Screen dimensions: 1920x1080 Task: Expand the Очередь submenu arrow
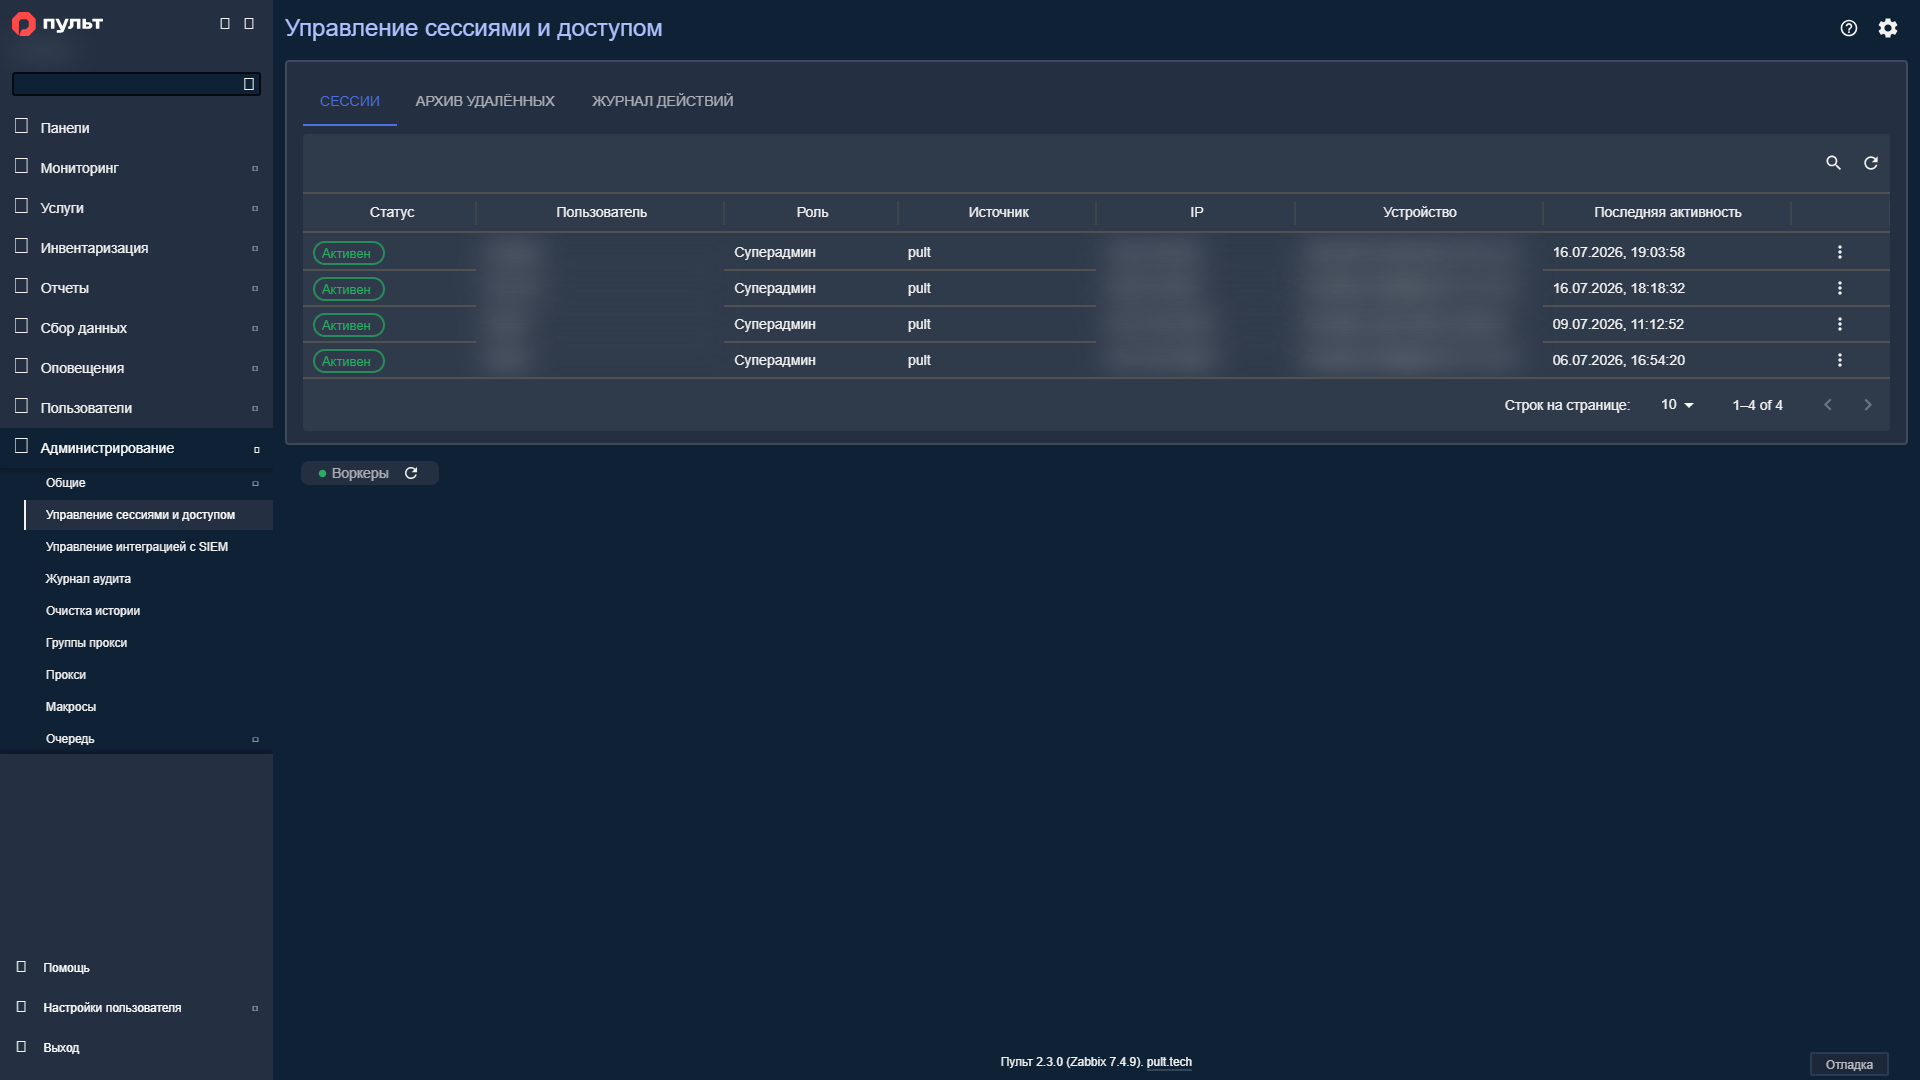point(255,740)
